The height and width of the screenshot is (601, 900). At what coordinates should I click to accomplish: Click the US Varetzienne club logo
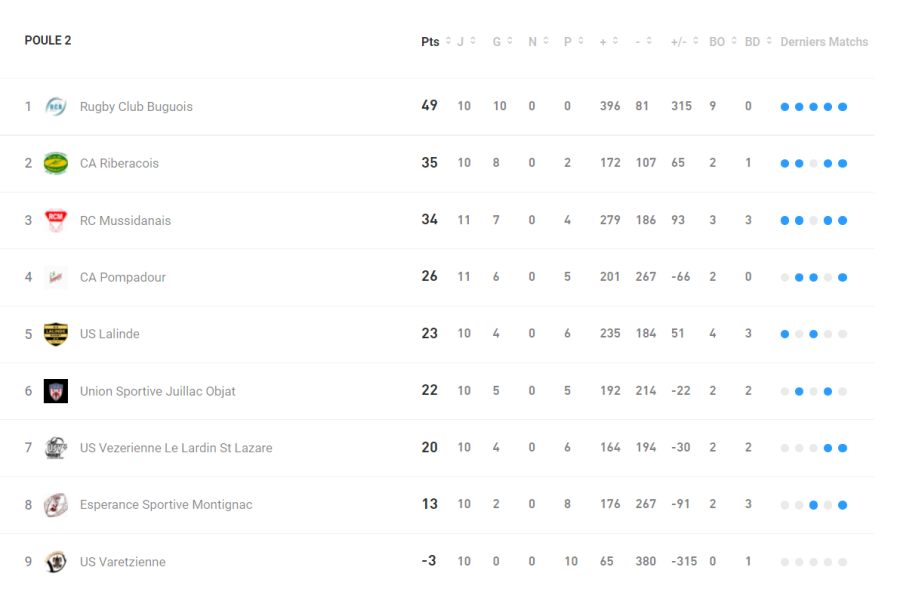56,562
